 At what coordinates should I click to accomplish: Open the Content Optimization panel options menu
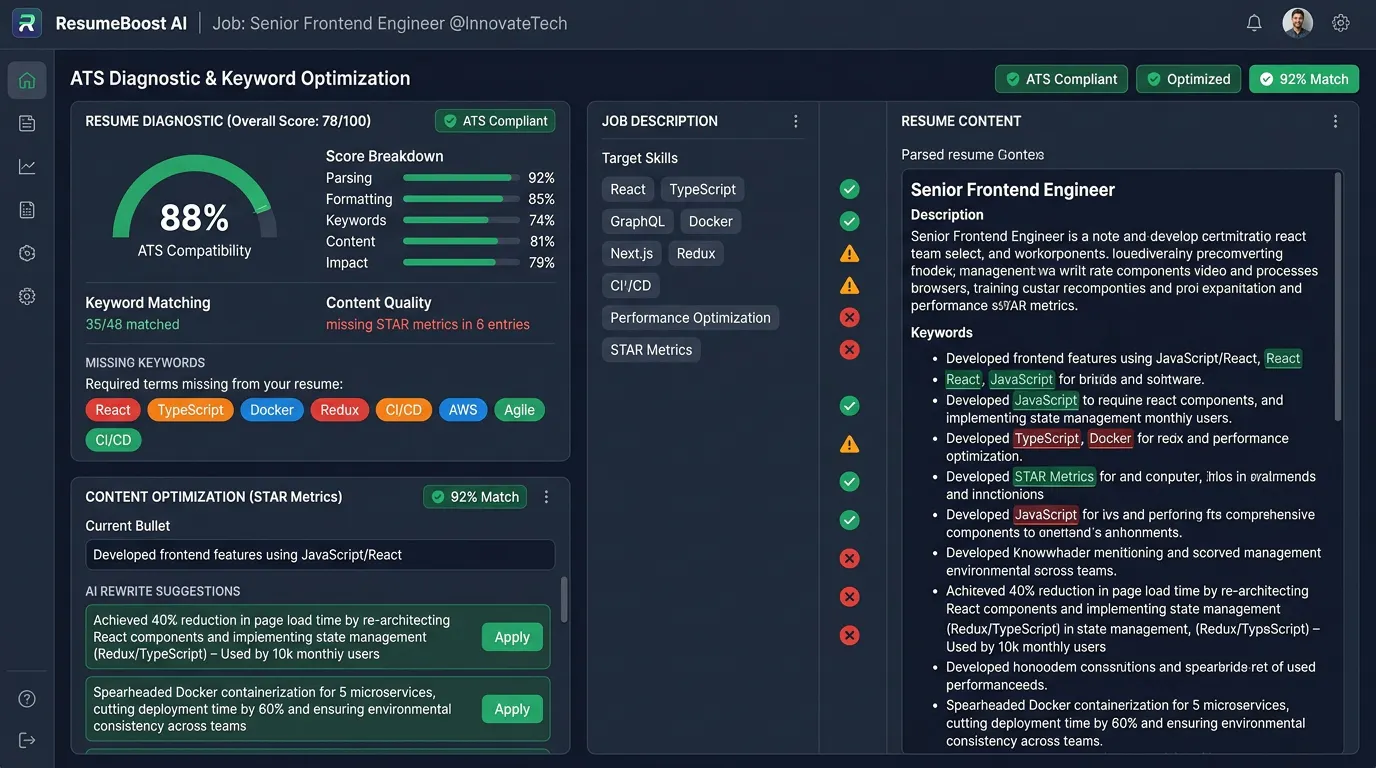point(546,497)
